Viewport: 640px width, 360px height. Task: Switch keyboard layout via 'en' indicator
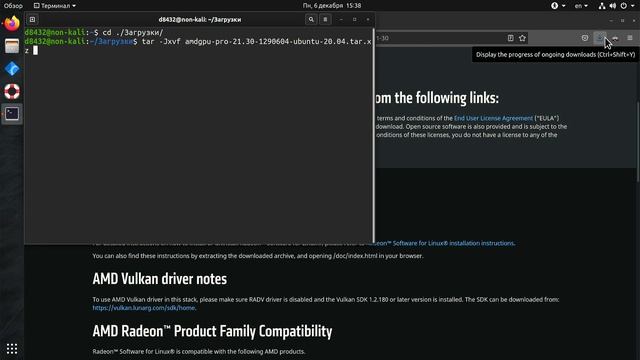click(581, 6)
